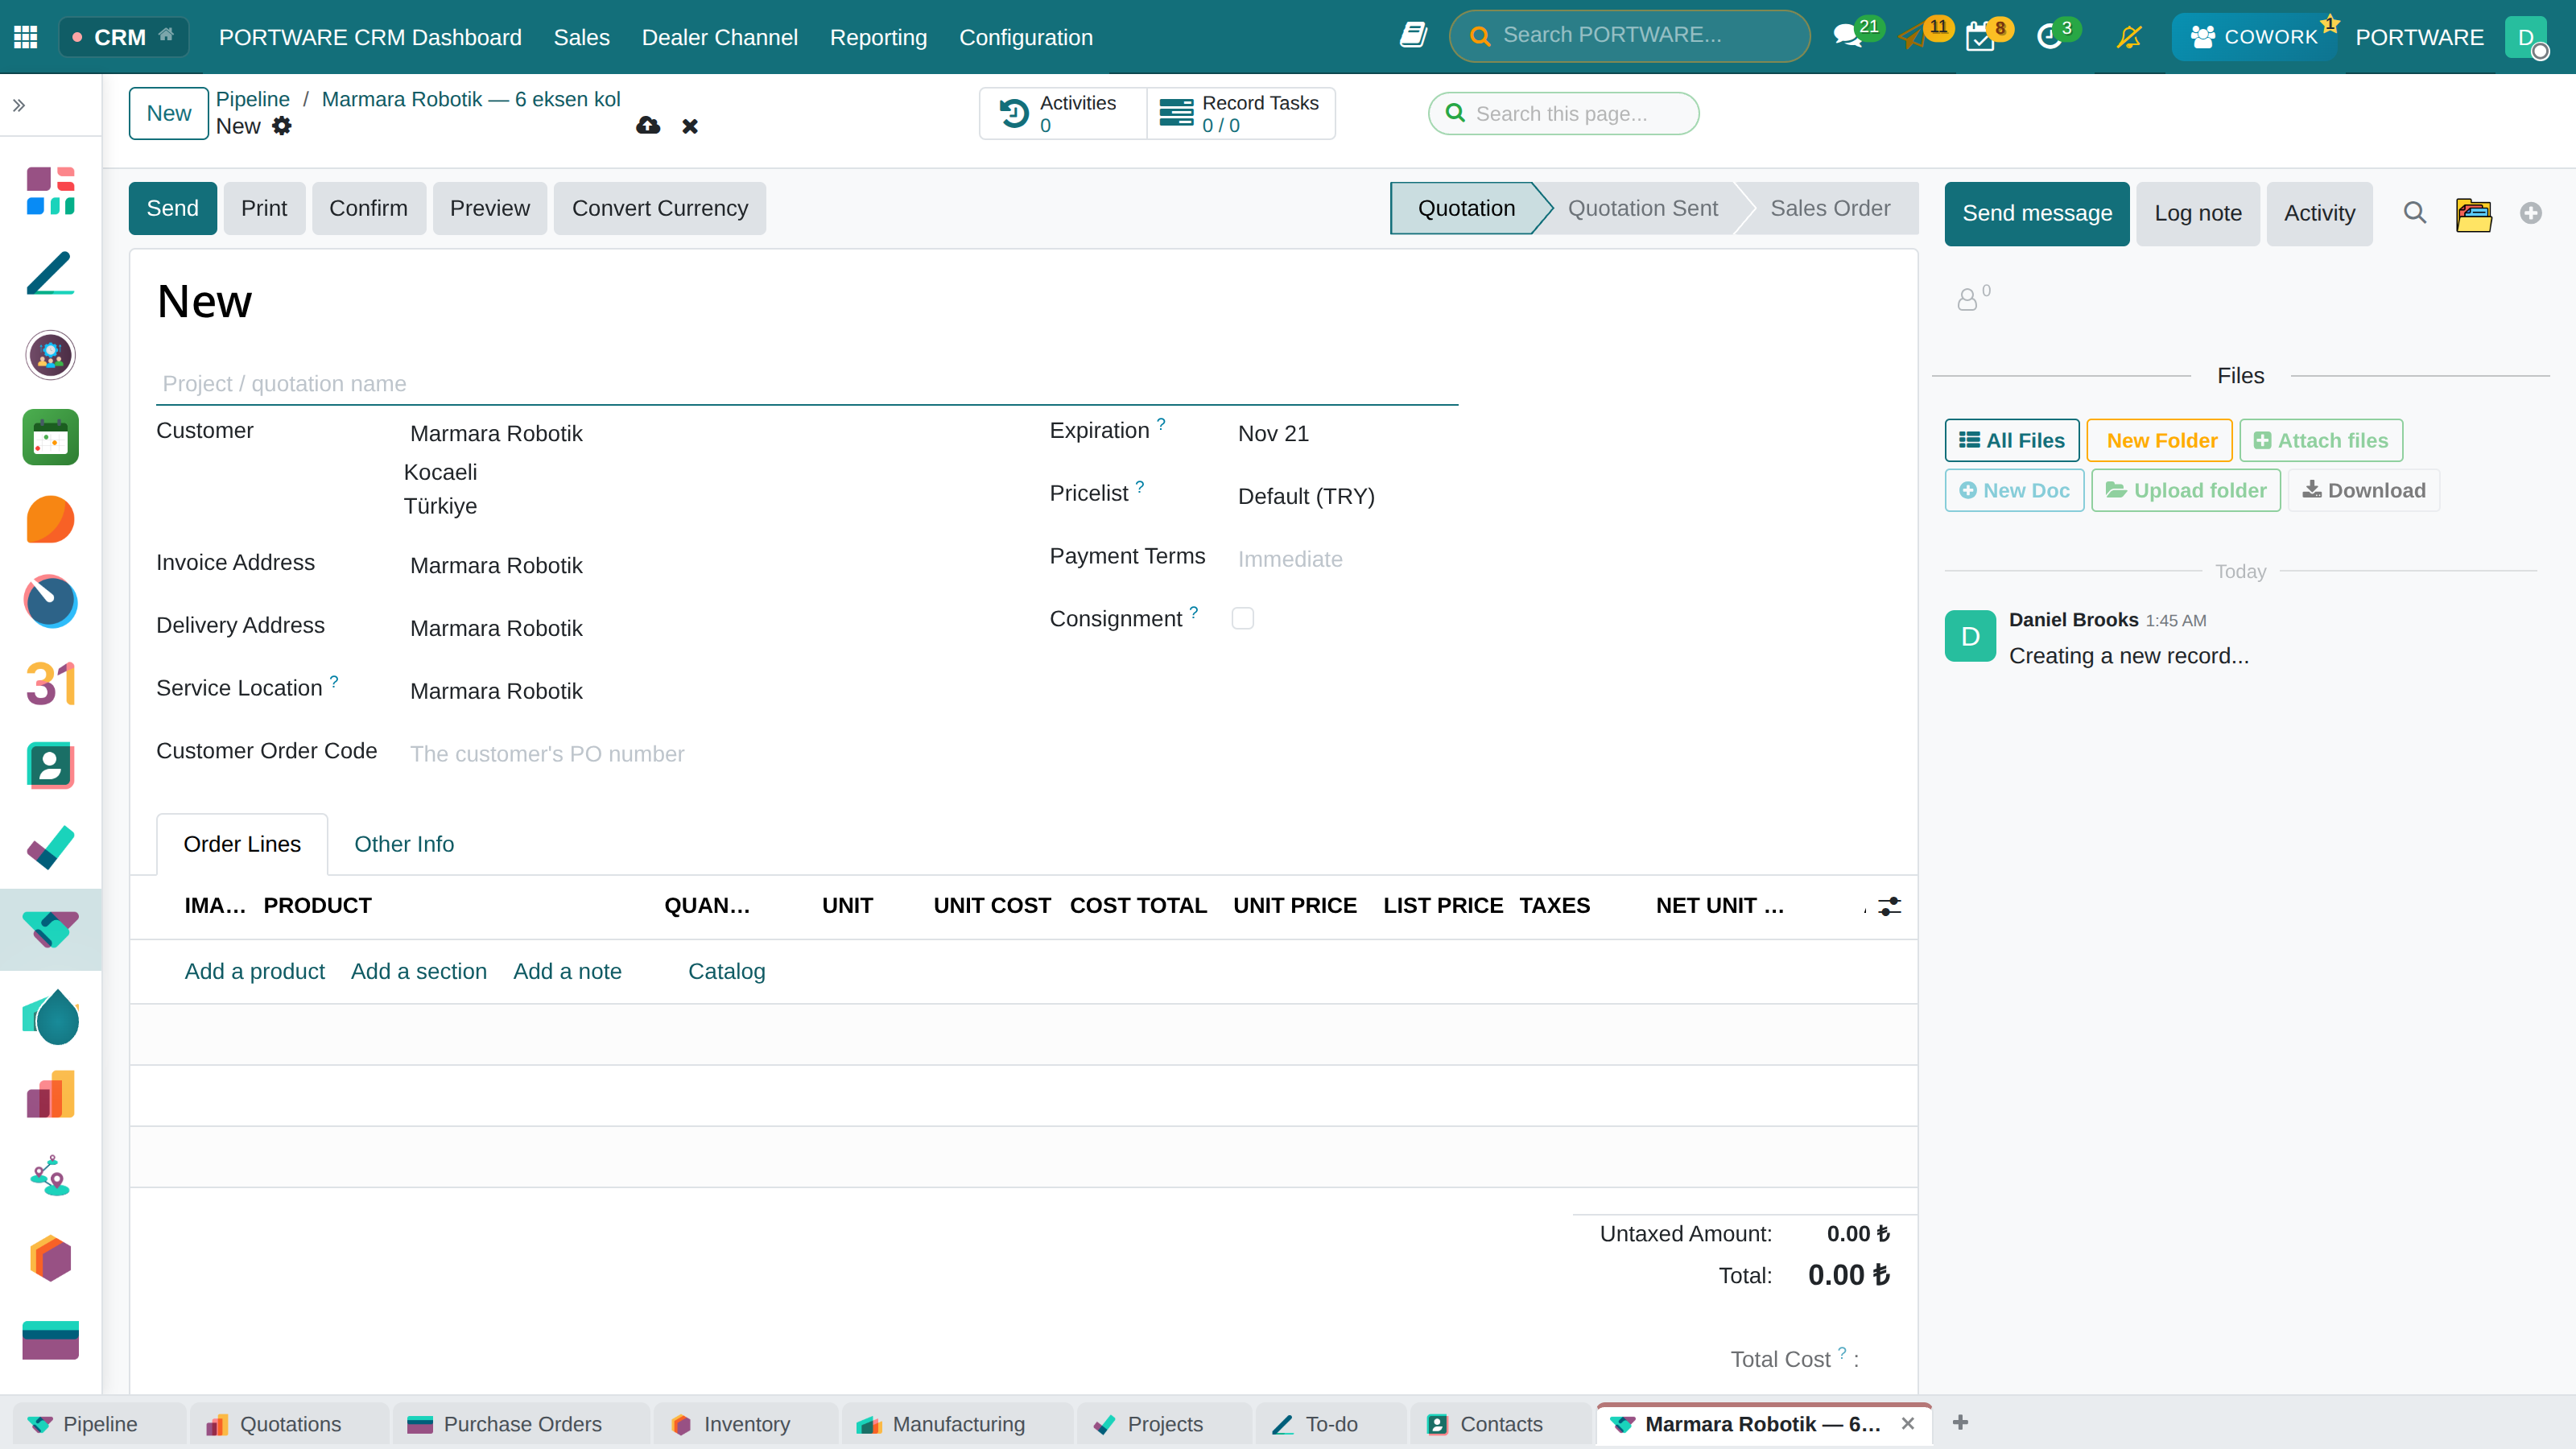Click the muted notifications bell icon

click(x=2129, y=37)
